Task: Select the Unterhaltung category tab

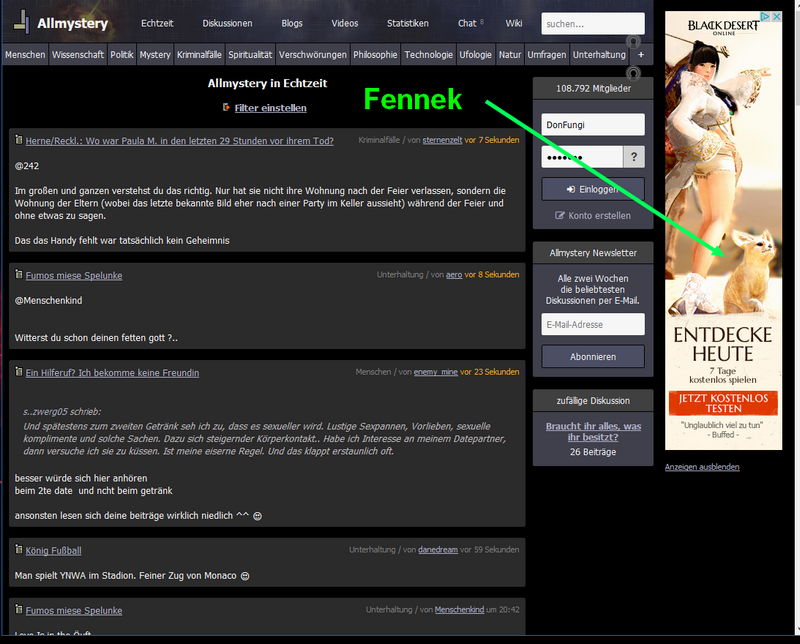Action: coord(599,55)
